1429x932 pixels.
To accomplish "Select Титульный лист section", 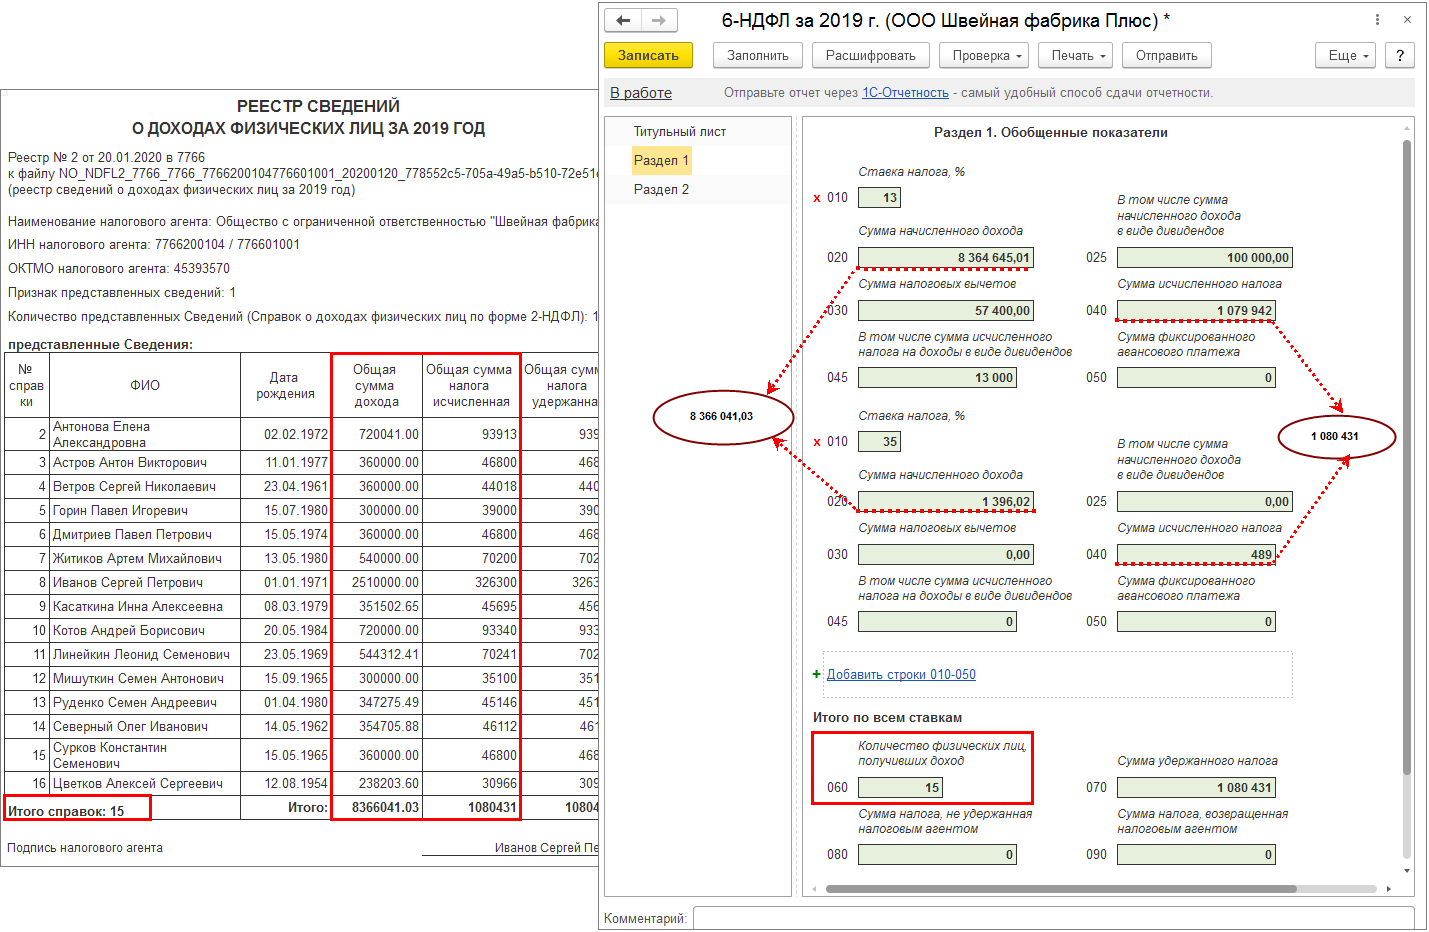I will tap(680, 132).
